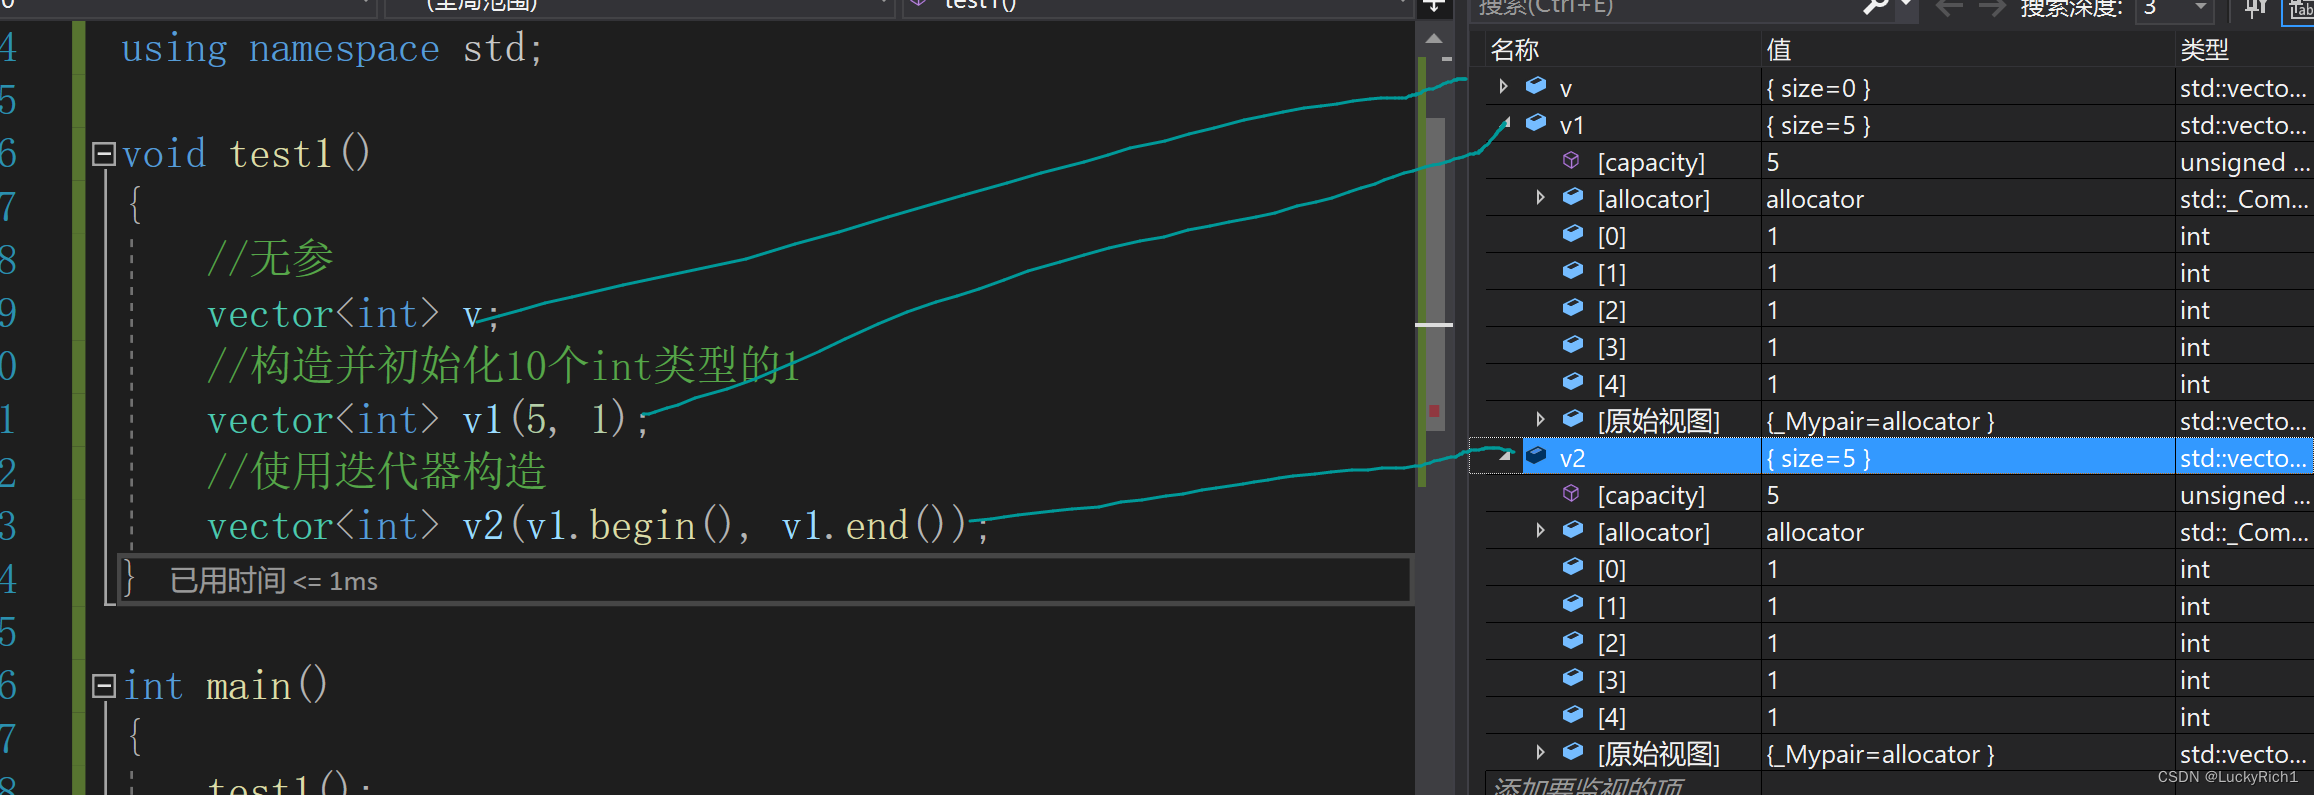Collapse the main() function code block
This screenshot has height=795, width=2314.
coord(103,686)
